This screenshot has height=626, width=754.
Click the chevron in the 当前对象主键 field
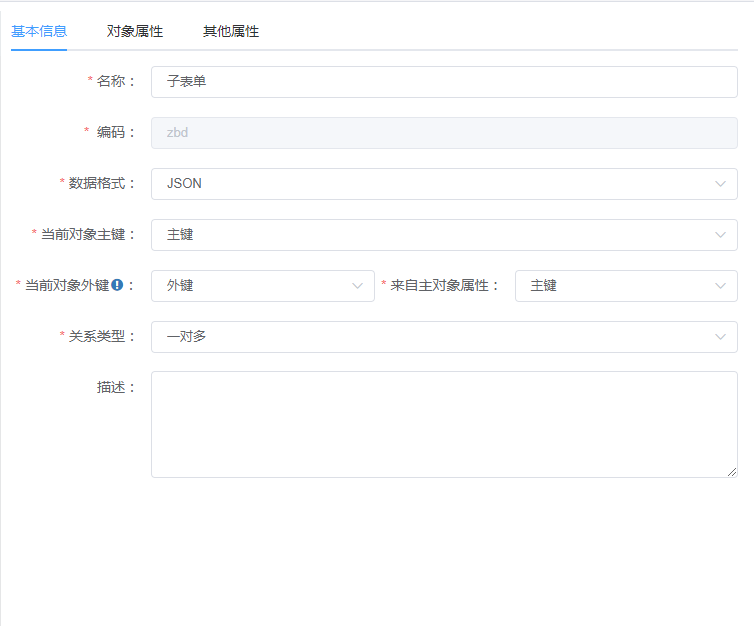(x=720, y=235)
